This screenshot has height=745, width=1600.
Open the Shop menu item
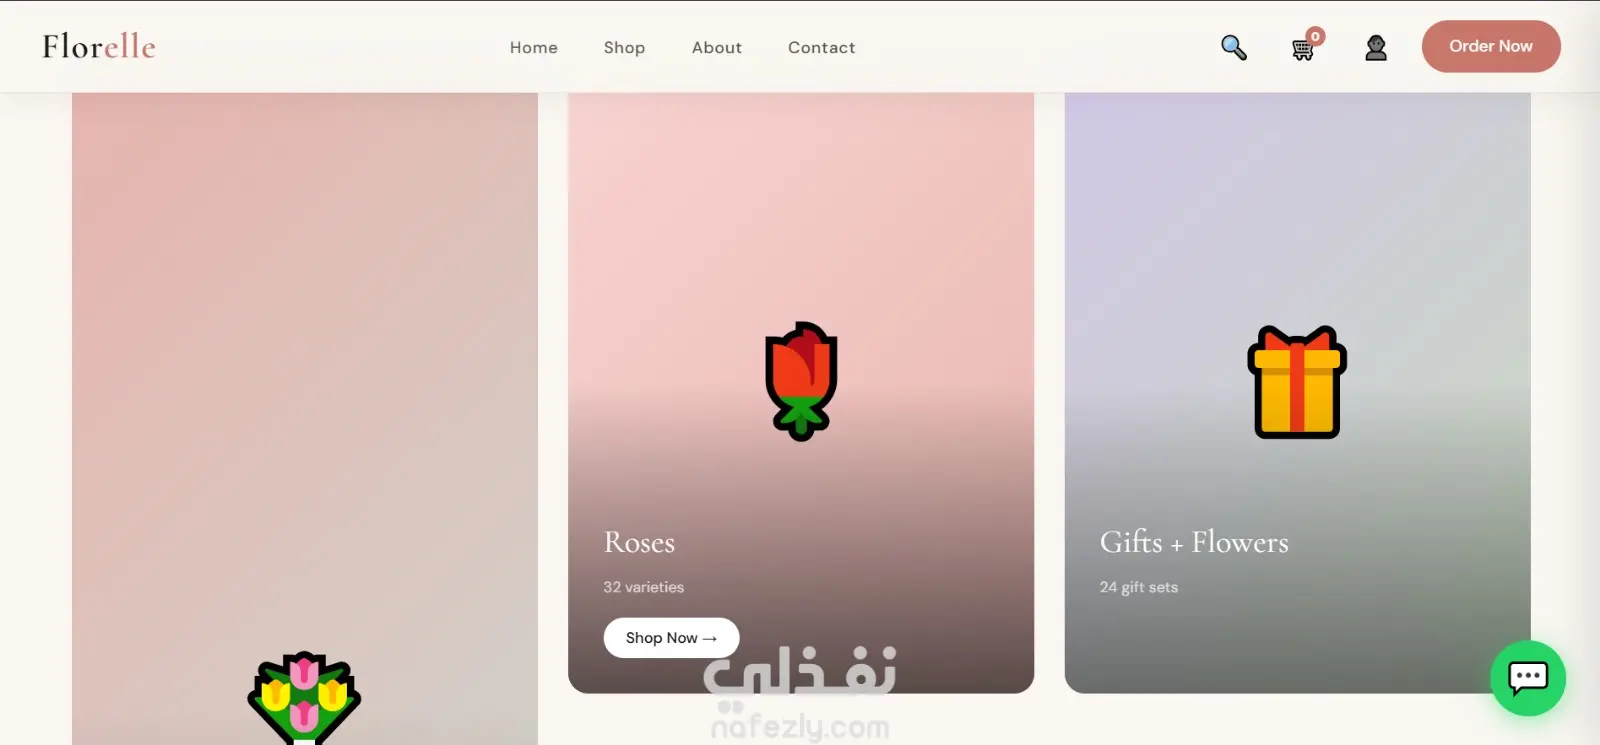click(x=624, y=47)
